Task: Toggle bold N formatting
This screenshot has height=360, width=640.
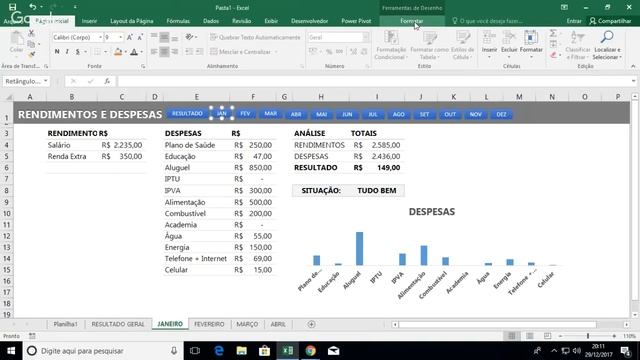Action: click(x=57, y=52)
